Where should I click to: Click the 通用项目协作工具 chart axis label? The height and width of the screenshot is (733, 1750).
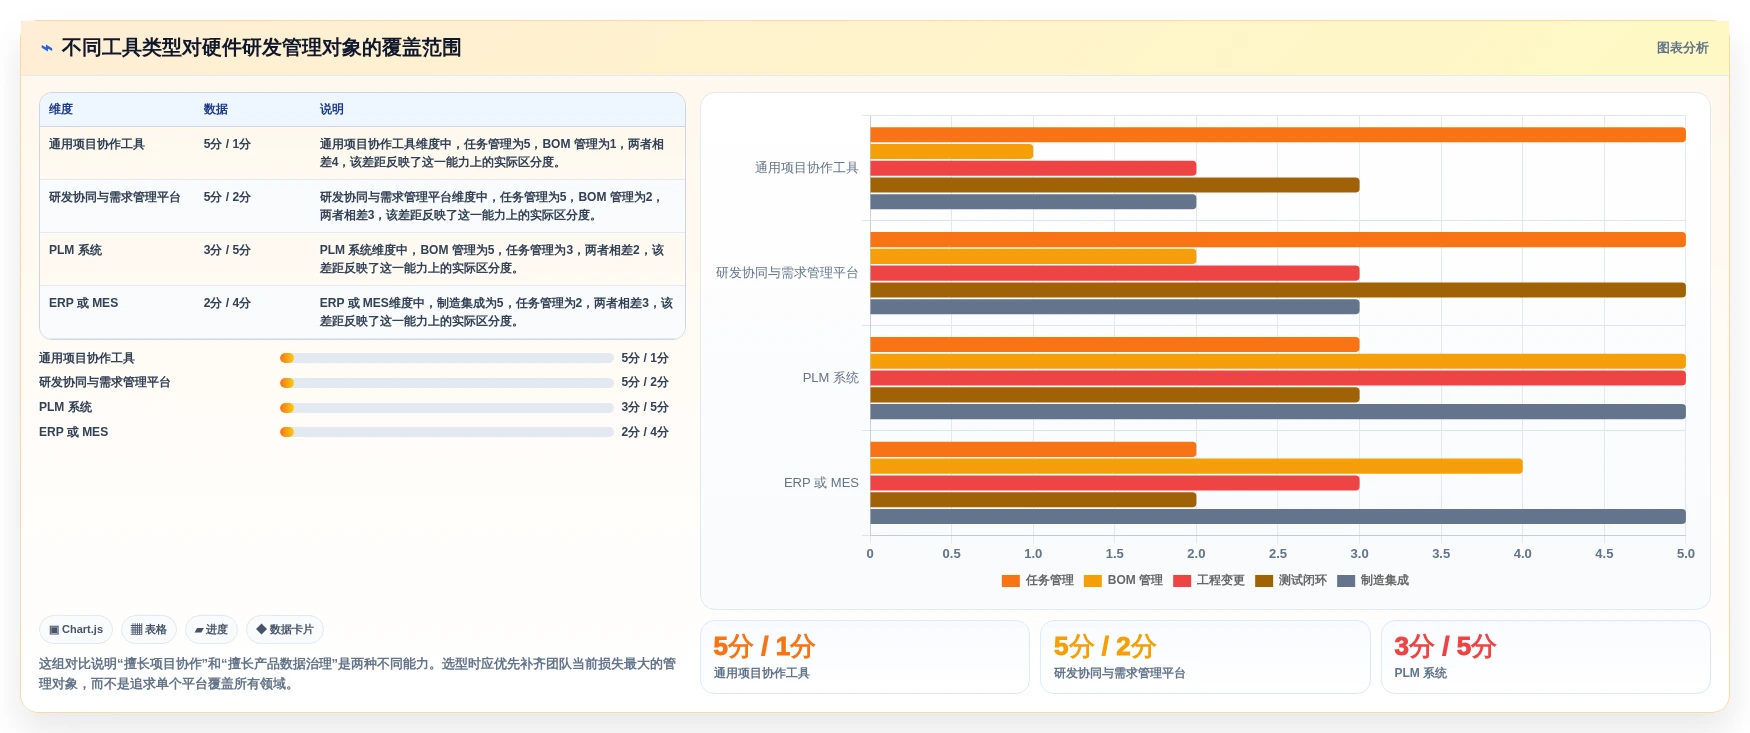tap(806, 168)
